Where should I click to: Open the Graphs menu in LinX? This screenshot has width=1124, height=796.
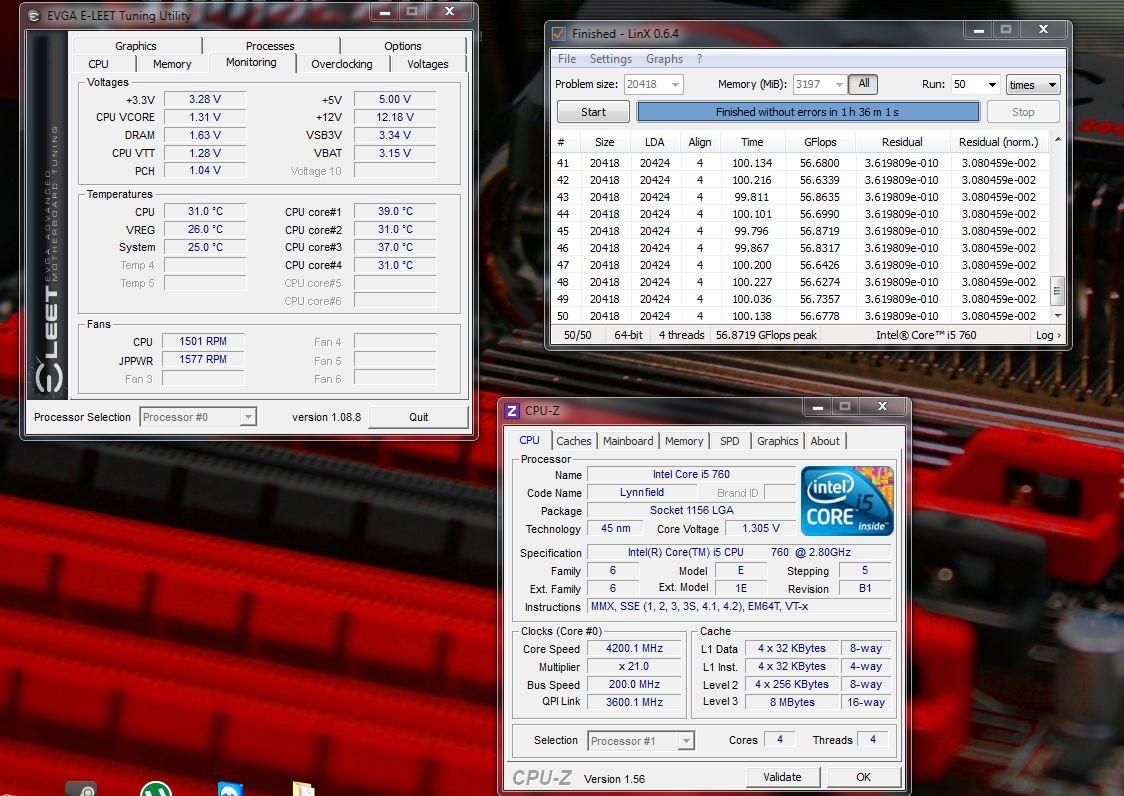click(x=665, y=59)
